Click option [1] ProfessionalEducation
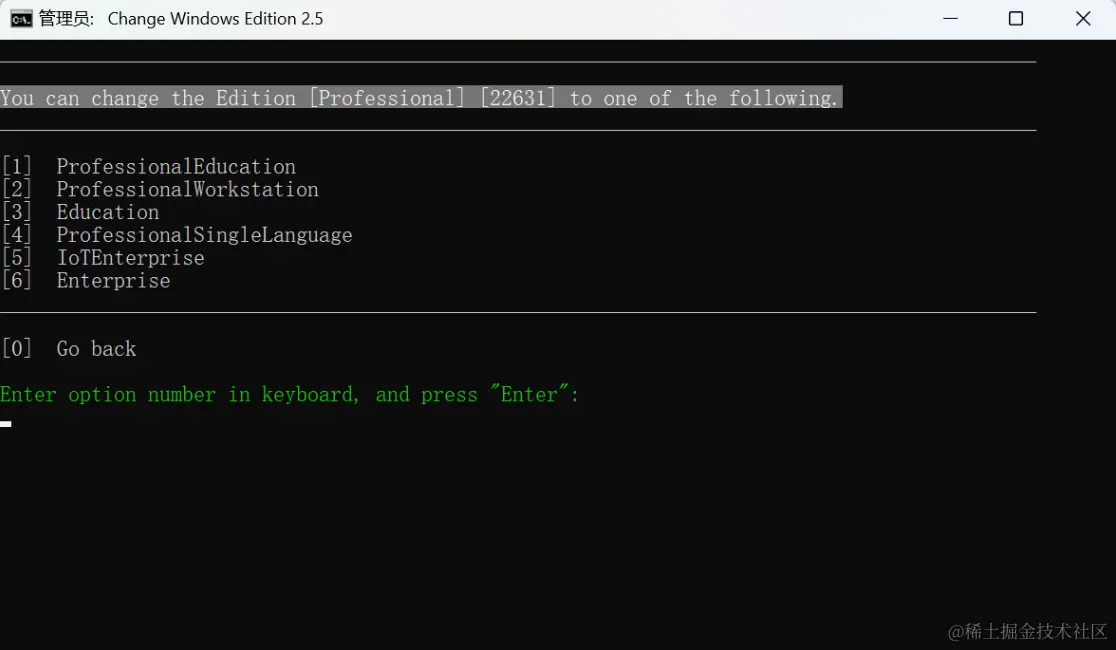The width and height of the screenshot is (1116, 650). pos(149,167)
